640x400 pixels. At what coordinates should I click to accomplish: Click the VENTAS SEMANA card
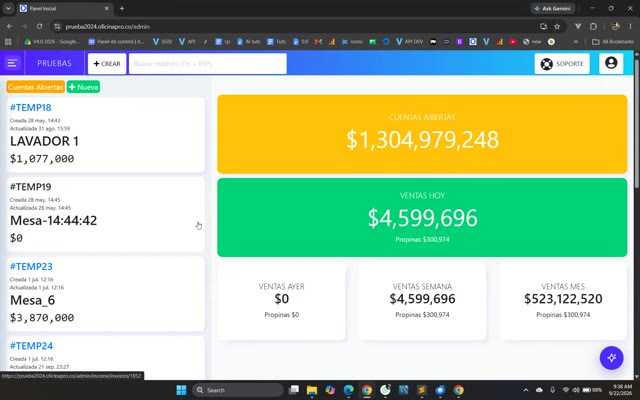[x=422, y=301]
